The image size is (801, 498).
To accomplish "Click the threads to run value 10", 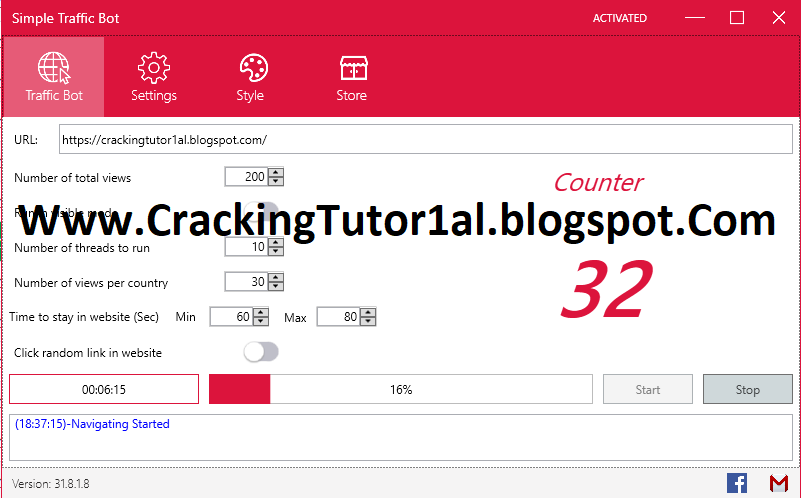I will point(246,247).
